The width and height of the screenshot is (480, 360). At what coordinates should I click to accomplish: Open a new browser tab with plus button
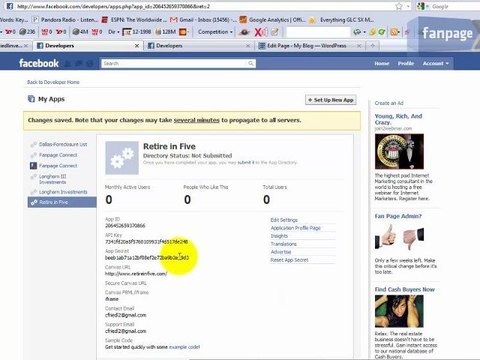click(x=373, y=46)
